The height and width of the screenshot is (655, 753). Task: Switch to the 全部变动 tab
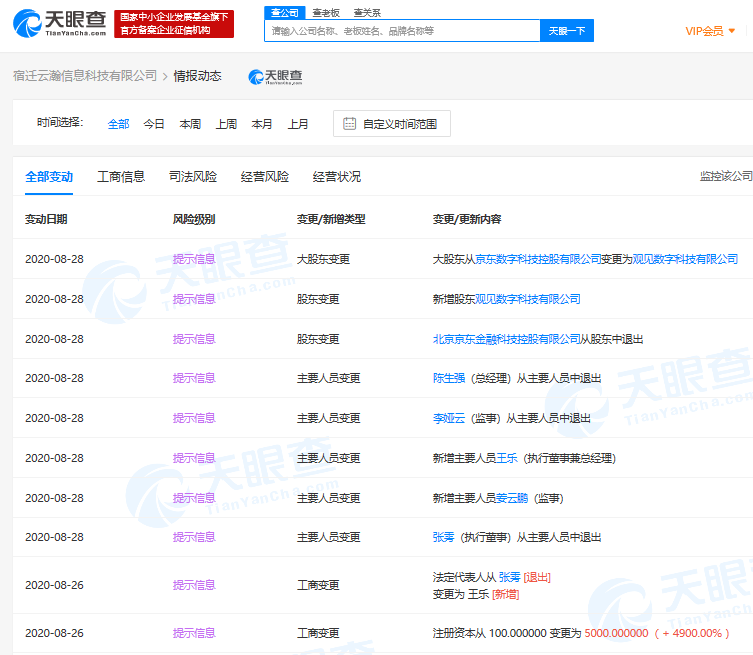[49, 177]
